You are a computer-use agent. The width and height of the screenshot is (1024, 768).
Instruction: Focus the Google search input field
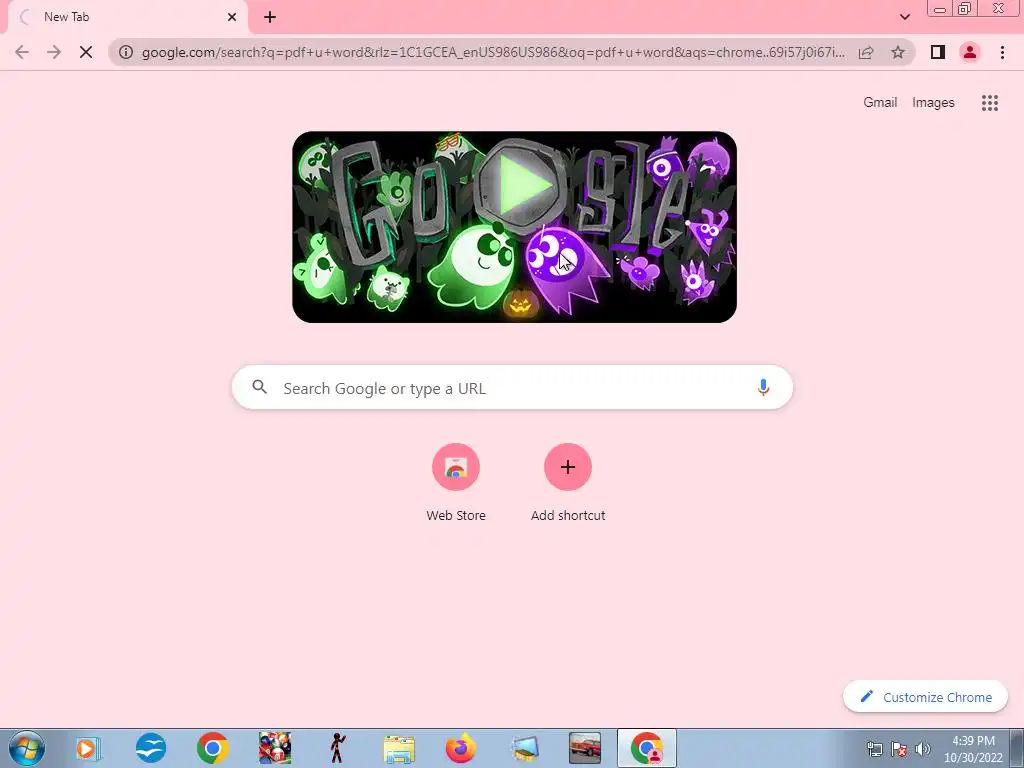point(513,388)
